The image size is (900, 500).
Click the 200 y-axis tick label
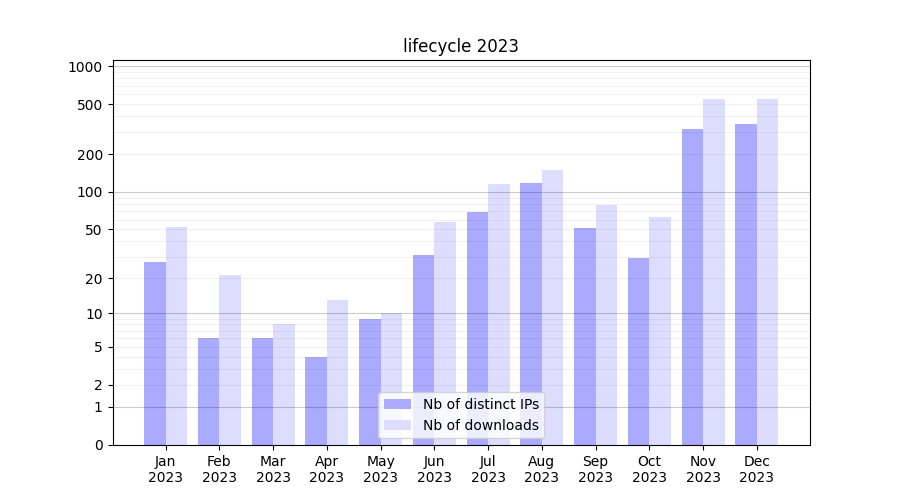tap(90, 155)
